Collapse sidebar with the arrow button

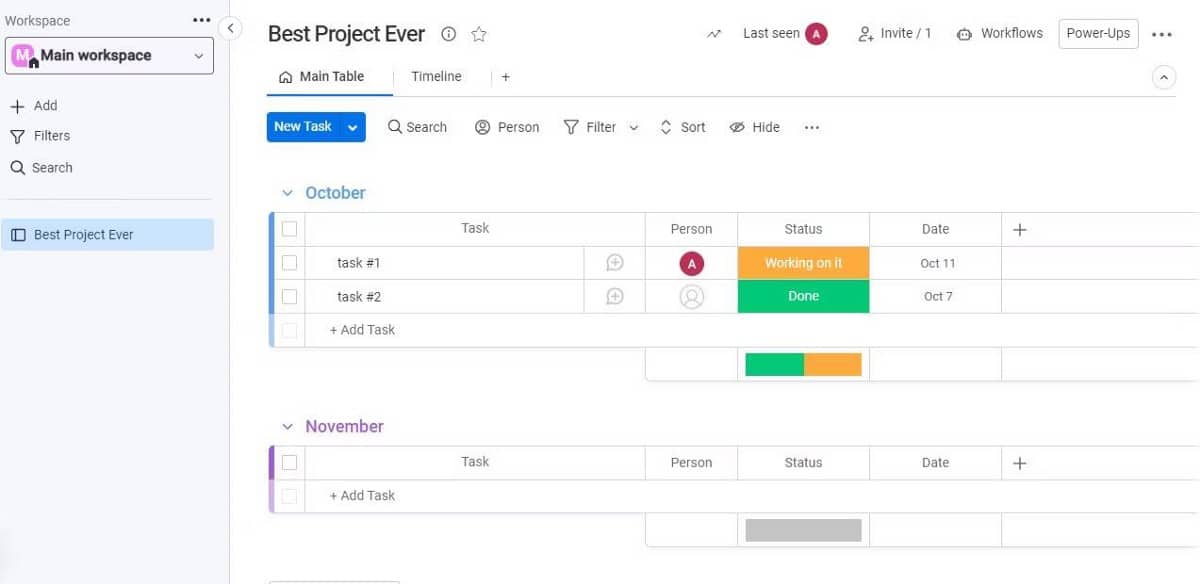pyautogui.click(x=230, y=28)
